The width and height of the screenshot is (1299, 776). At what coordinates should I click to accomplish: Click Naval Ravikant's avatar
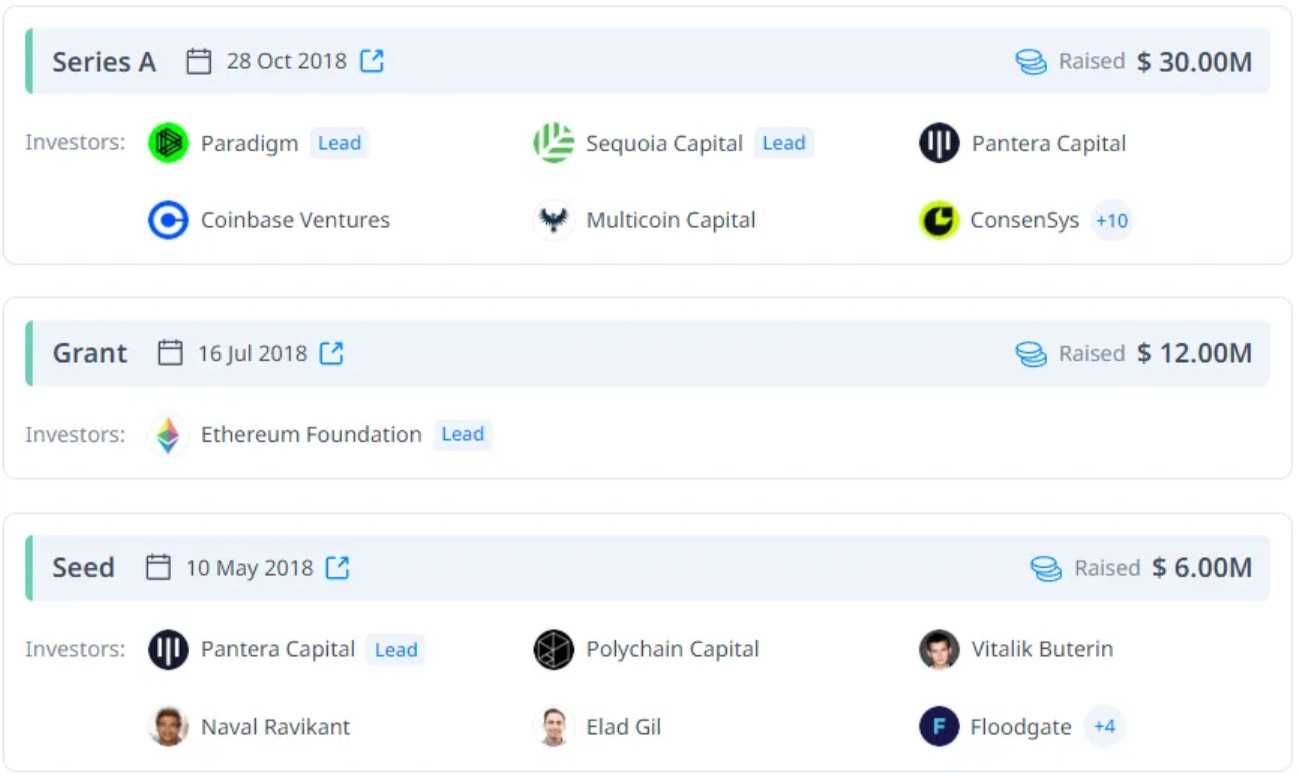[x=168, y=726]
